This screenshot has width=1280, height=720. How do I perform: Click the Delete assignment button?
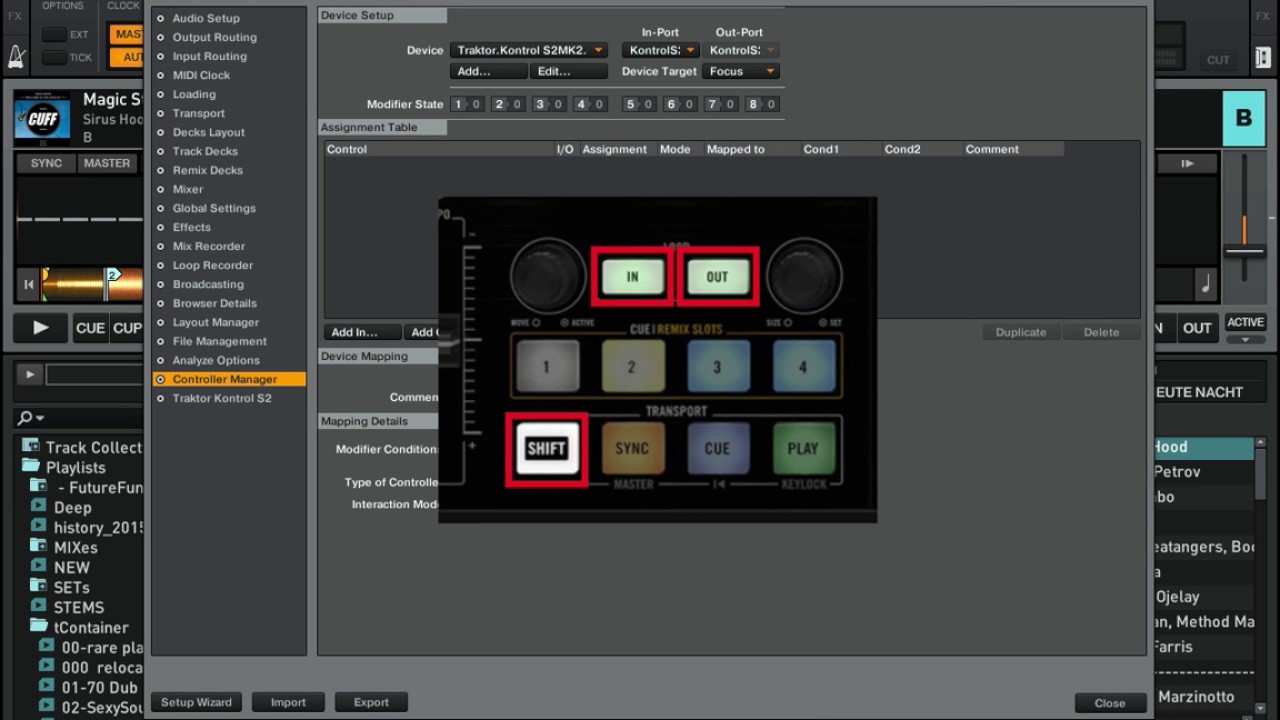pyautogui.click(x=1101, y=332)
